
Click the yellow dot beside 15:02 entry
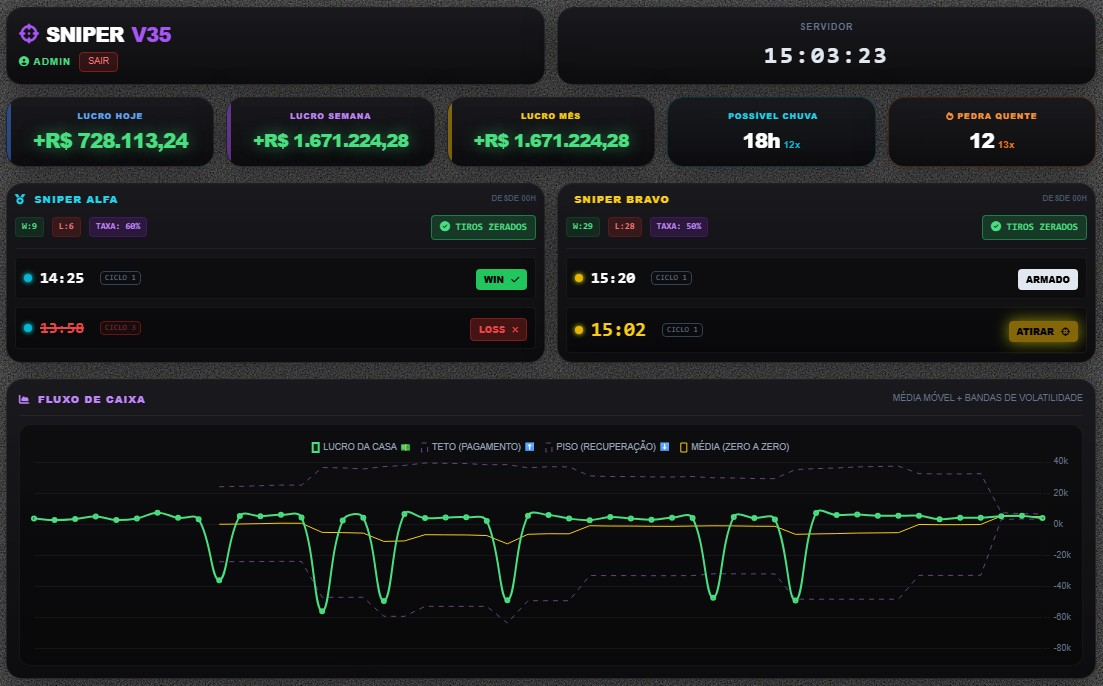(x=578, y=330)
